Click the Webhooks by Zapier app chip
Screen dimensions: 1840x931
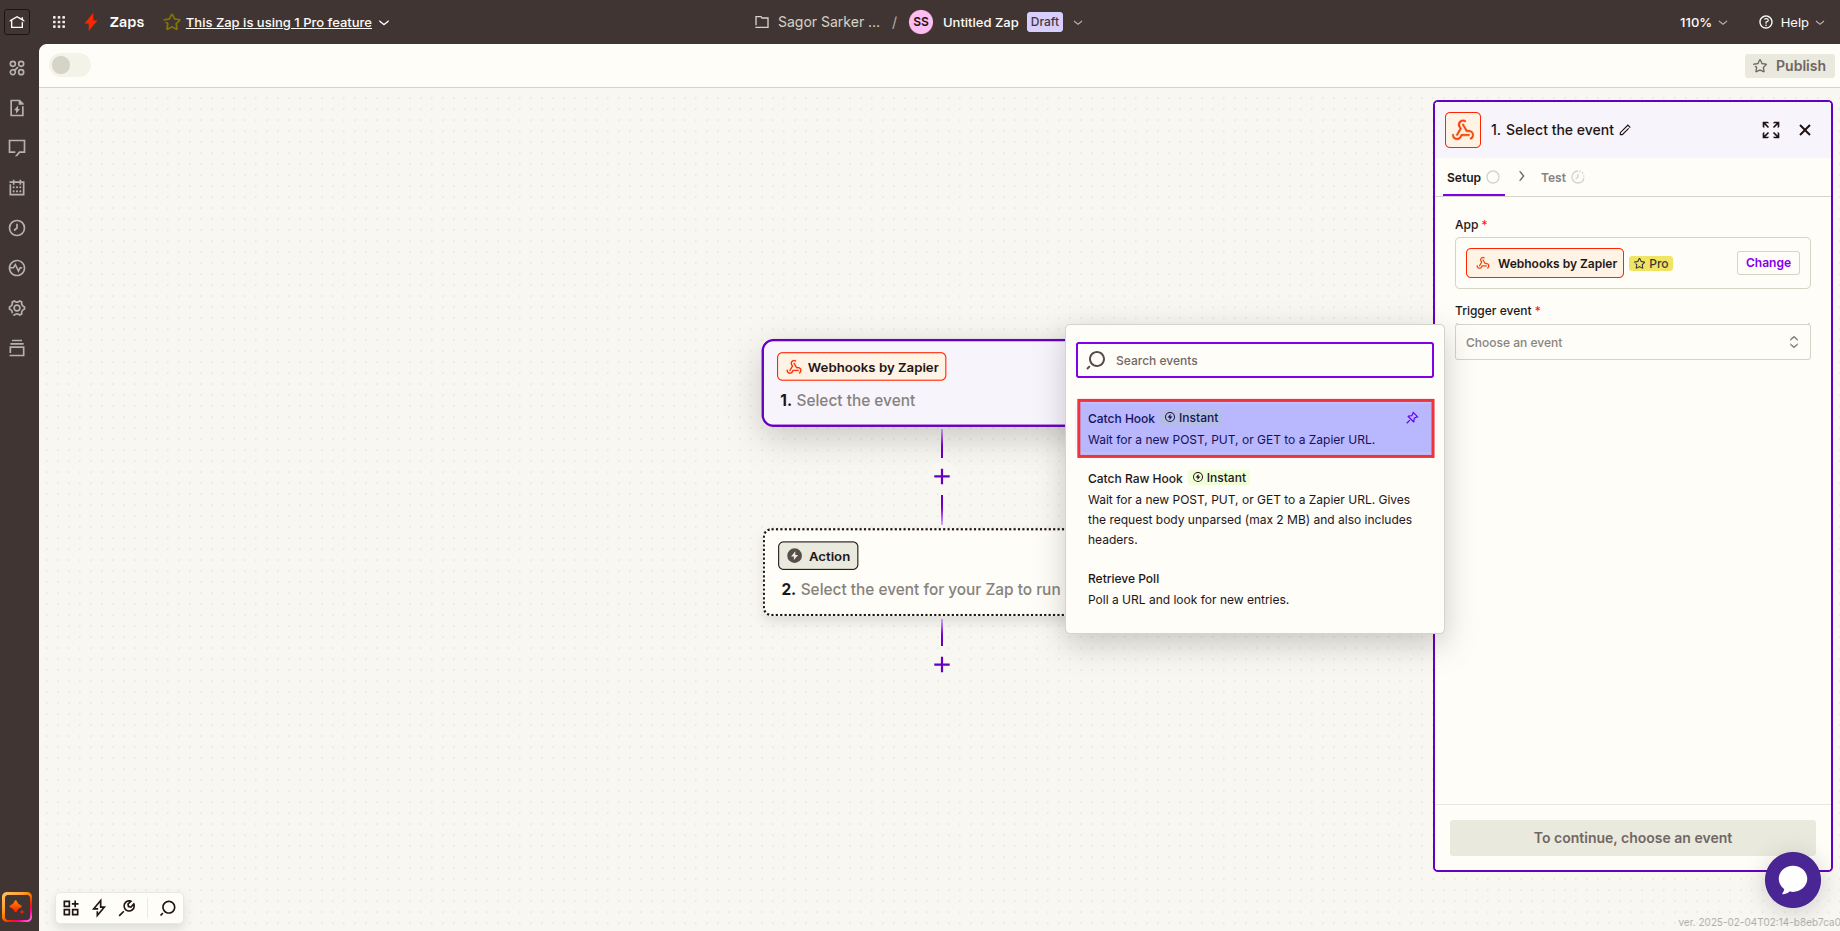(x=1545, y=263)
